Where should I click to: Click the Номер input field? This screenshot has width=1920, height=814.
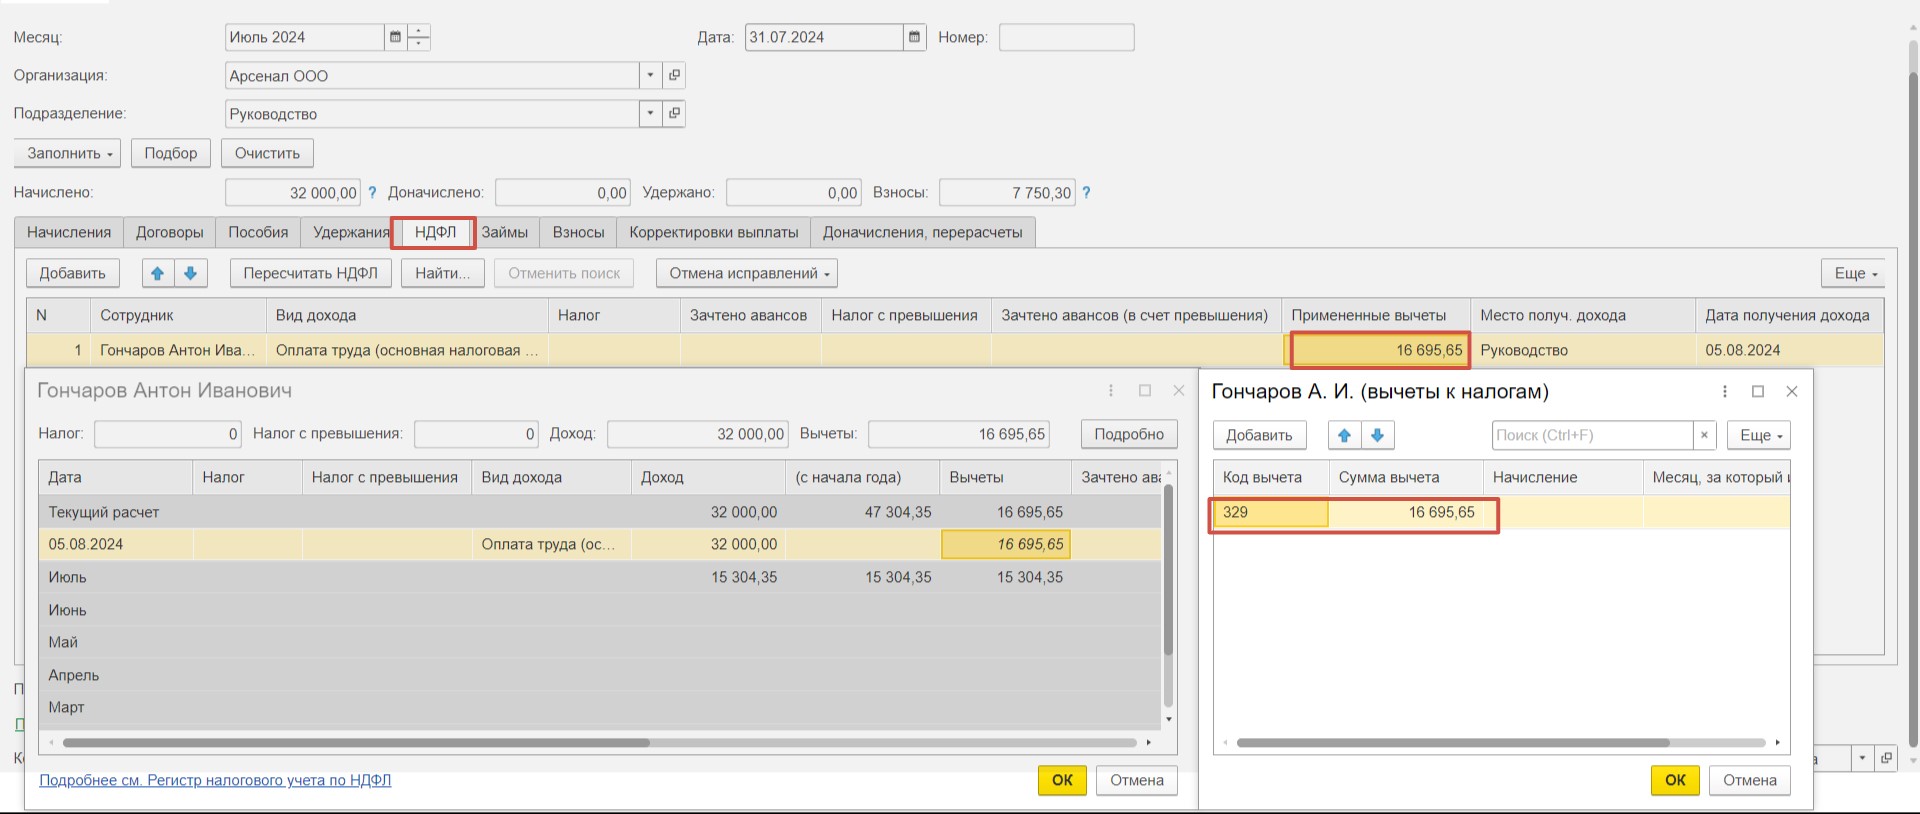1067,37
